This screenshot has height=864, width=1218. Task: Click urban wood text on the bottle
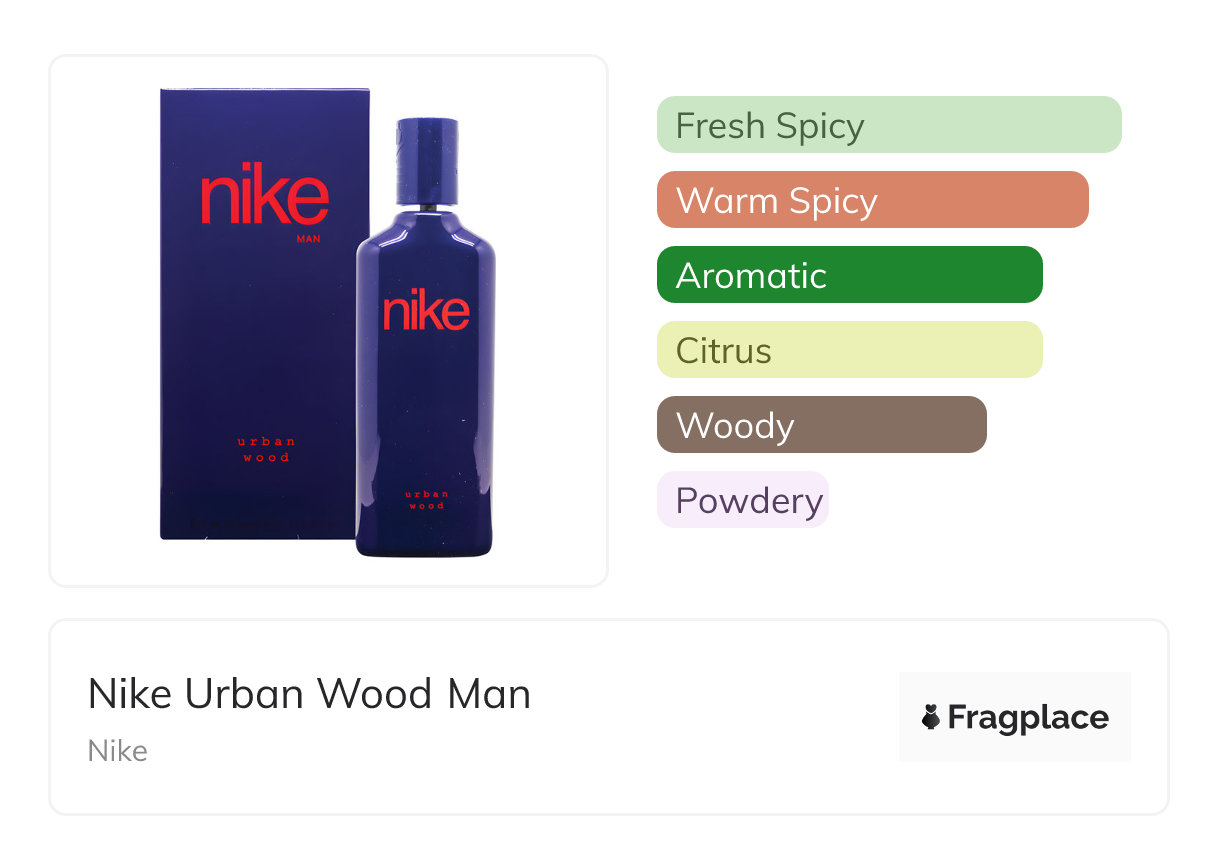click(425, 499)
